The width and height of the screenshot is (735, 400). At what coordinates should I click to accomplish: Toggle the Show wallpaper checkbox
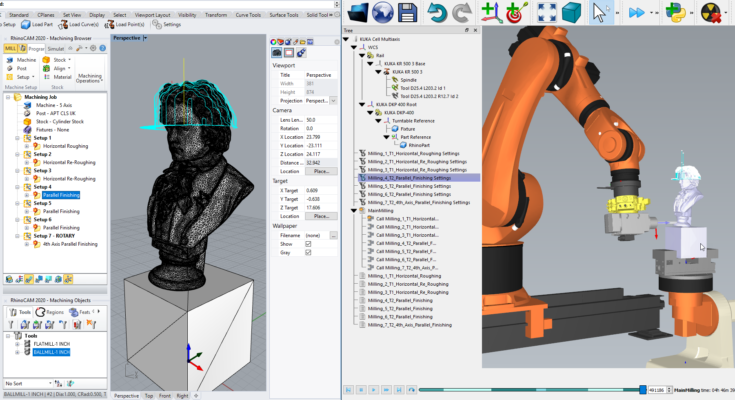tap(308, 244)
